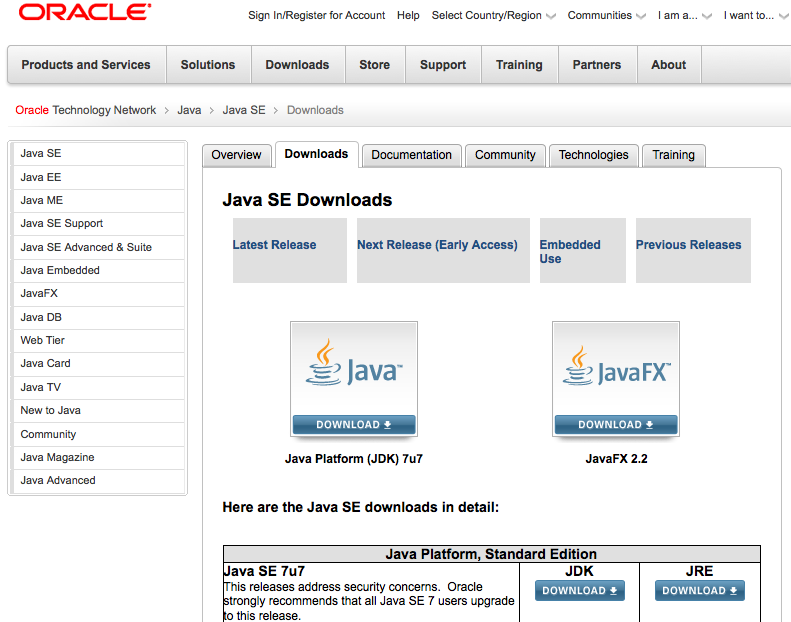Click the Java SE Downloads heading

click(307, 200)
